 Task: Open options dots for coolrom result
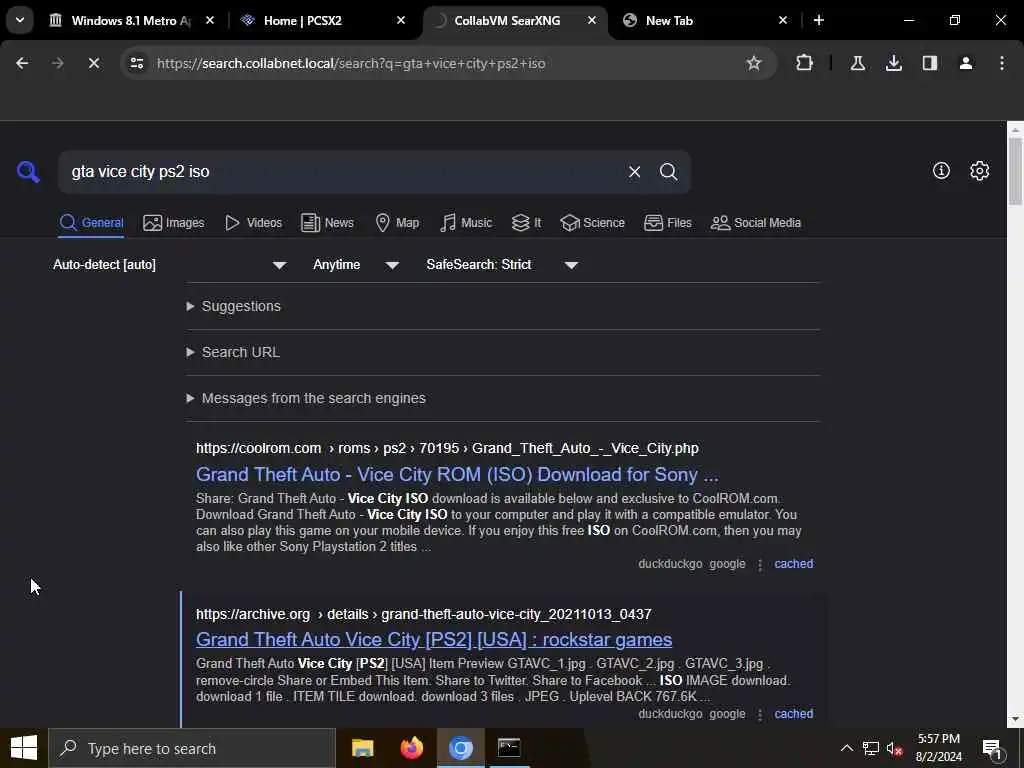[760, 564]
